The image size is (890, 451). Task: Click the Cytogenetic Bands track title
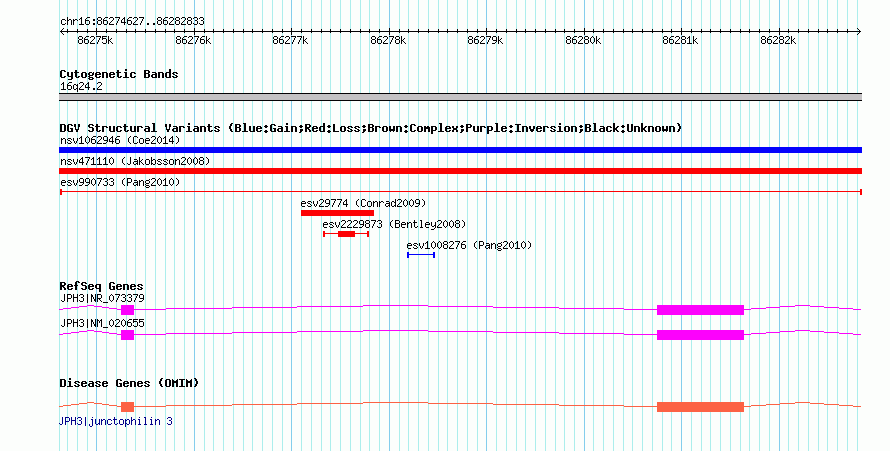click(119, 74)
